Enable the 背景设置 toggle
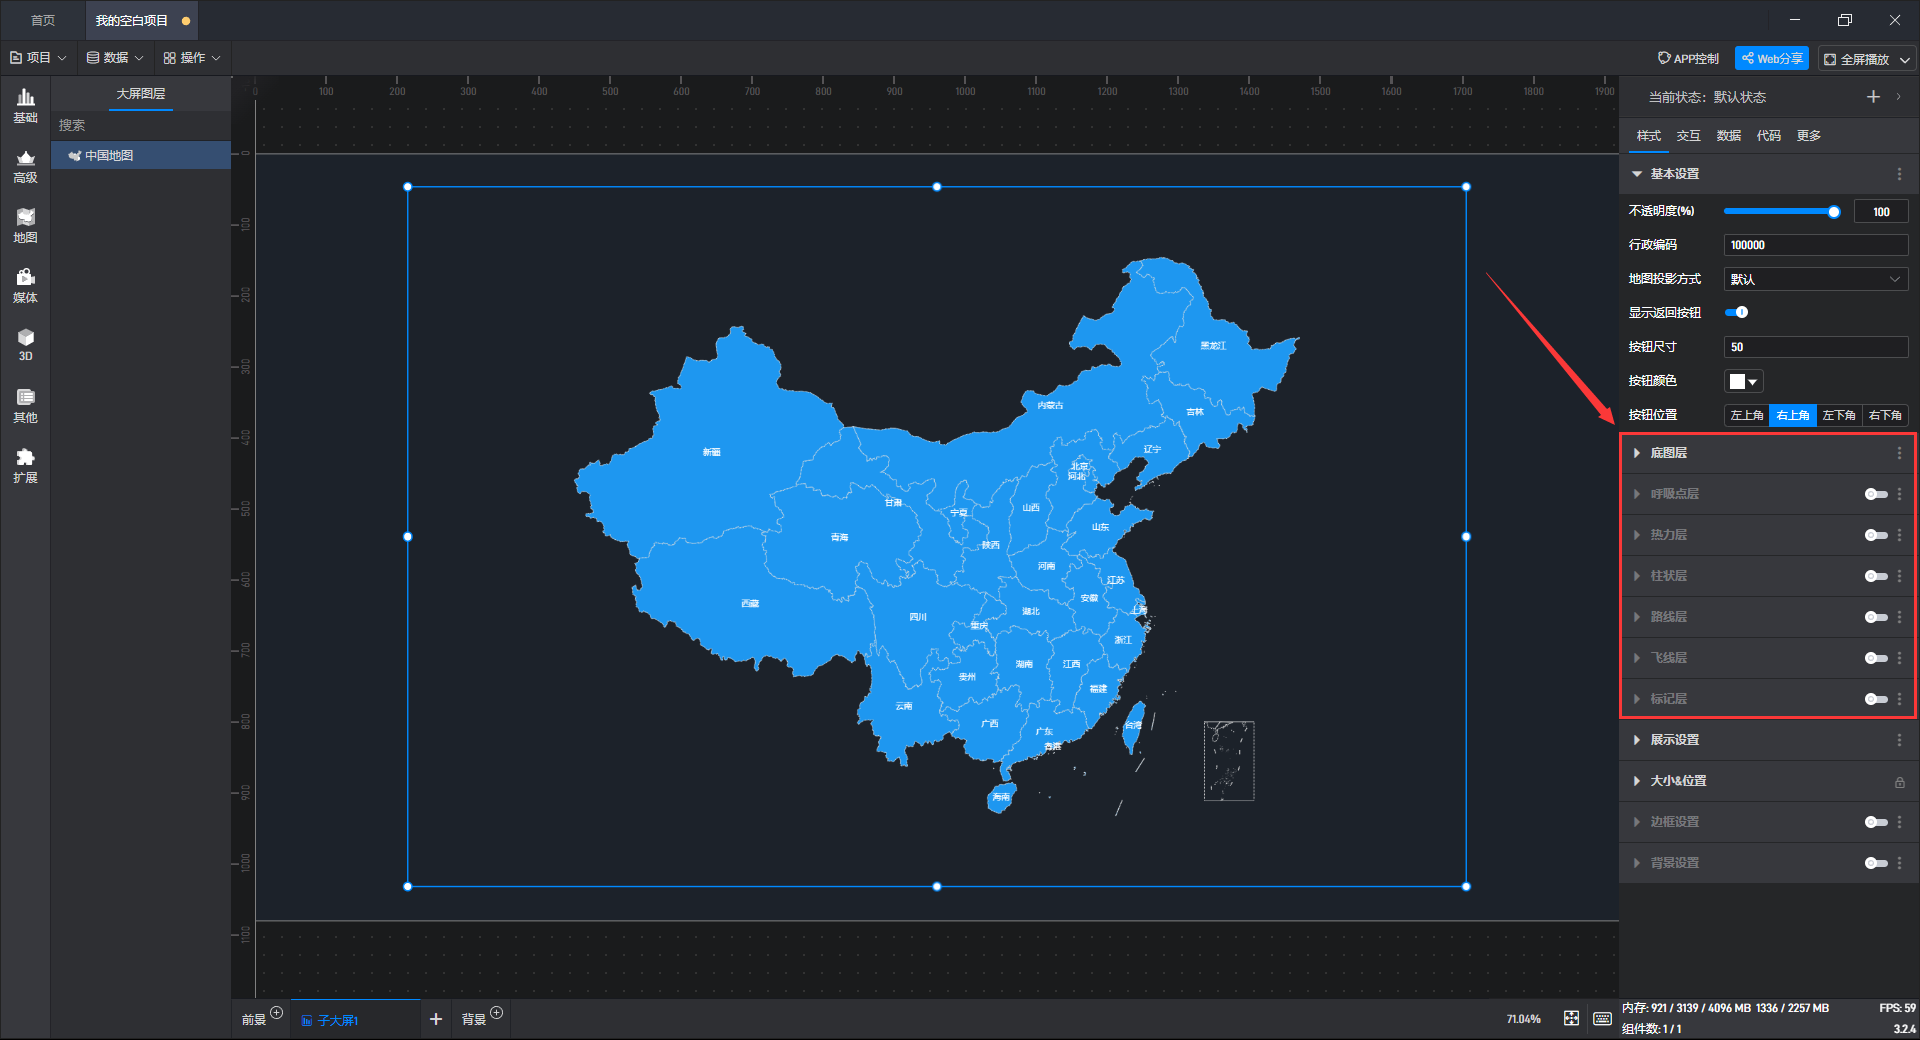The height and width of the screenshot is (1040, 1920). (1876, 863)
